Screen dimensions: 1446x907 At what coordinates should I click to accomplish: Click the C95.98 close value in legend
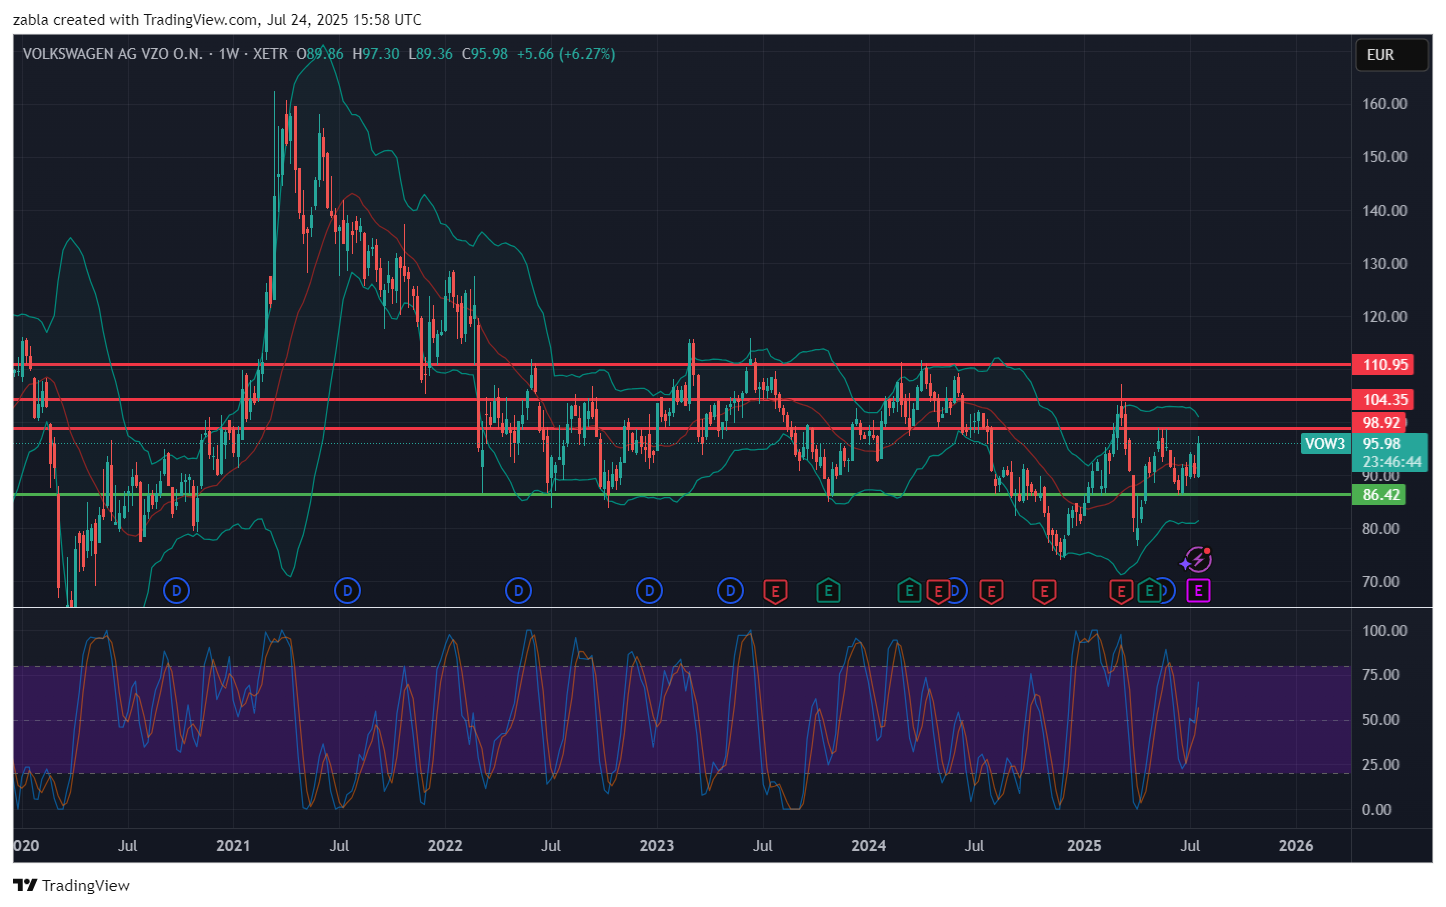click(485, 54)
